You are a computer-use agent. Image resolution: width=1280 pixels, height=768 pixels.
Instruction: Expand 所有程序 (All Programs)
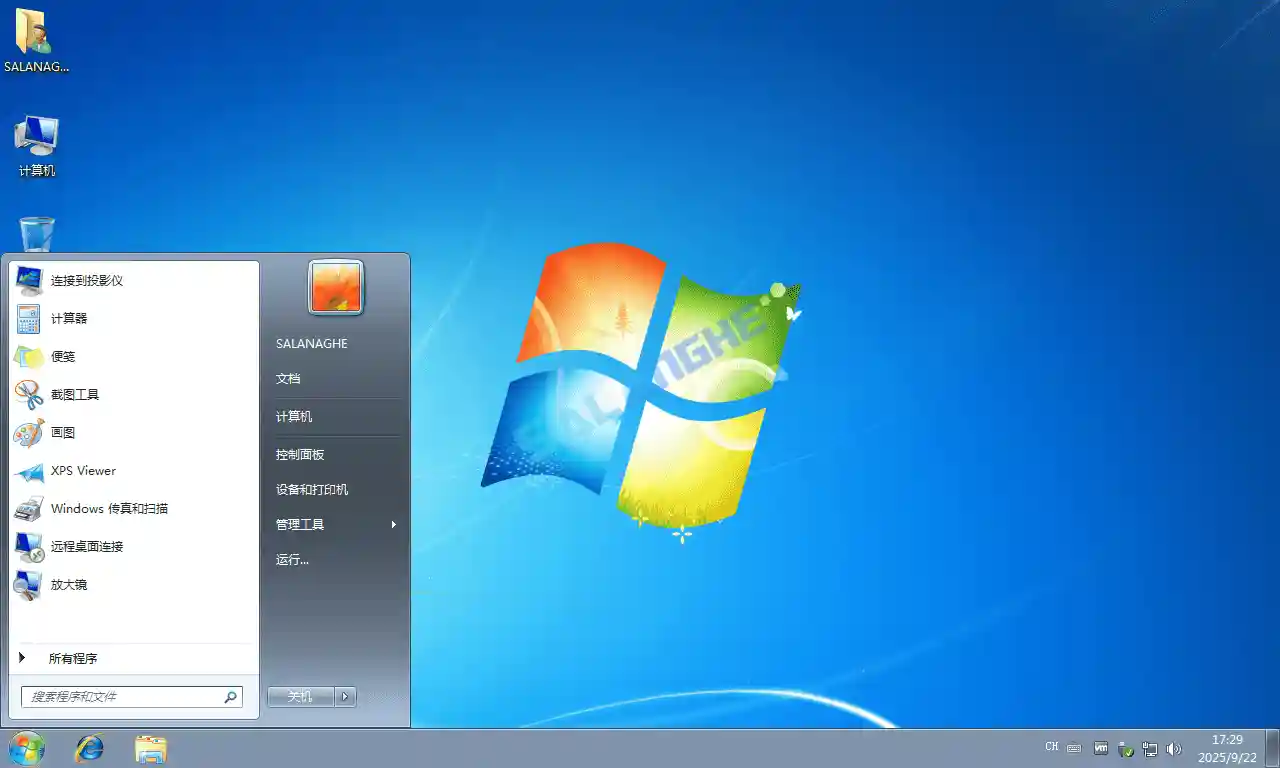coord(74,658)
